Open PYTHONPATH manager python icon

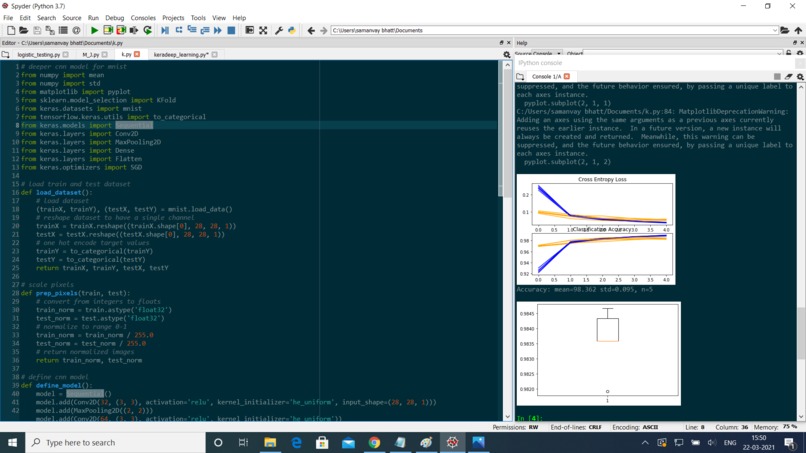tap(292, 30)
